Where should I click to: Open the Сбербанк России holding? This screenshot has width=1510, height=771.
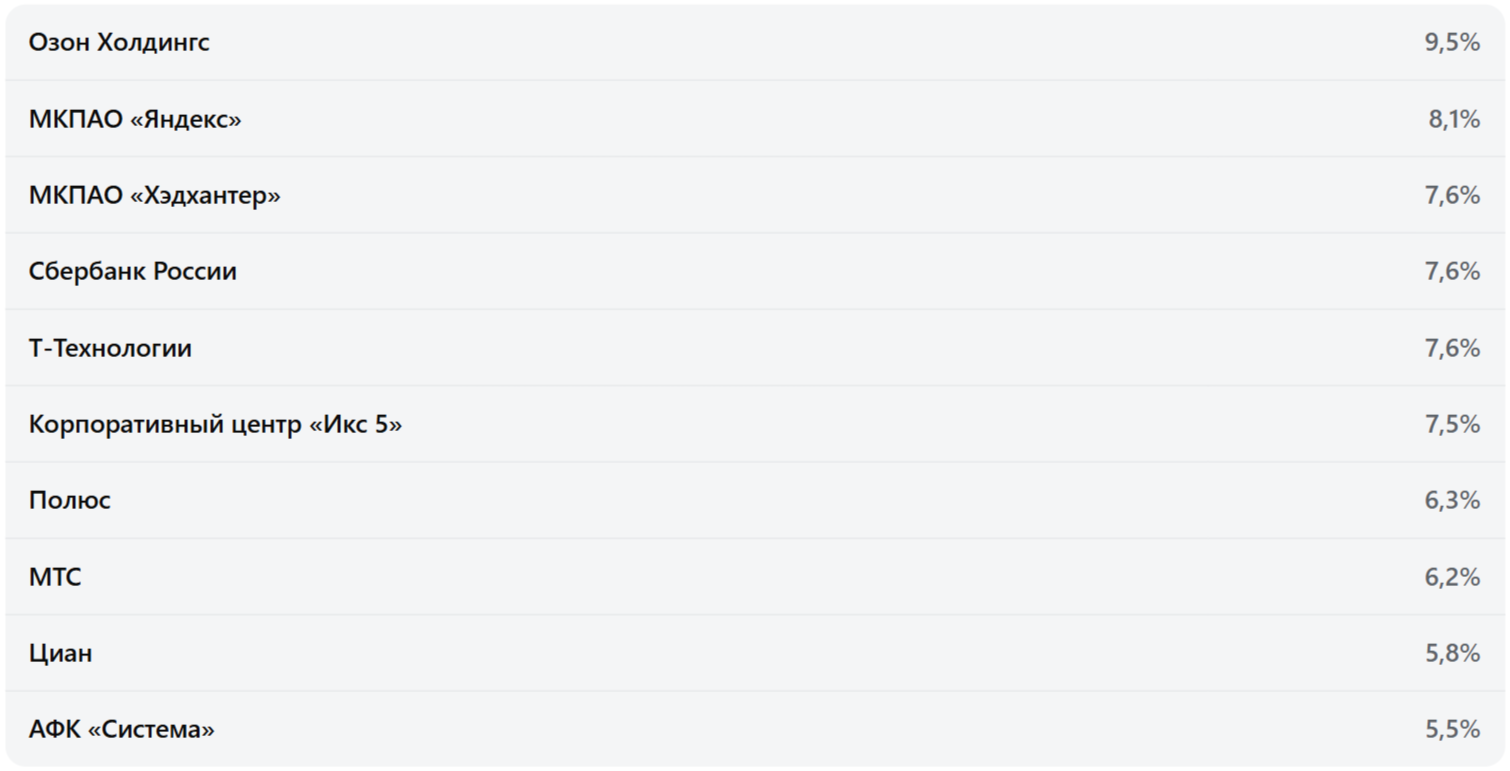coord(132,272)
